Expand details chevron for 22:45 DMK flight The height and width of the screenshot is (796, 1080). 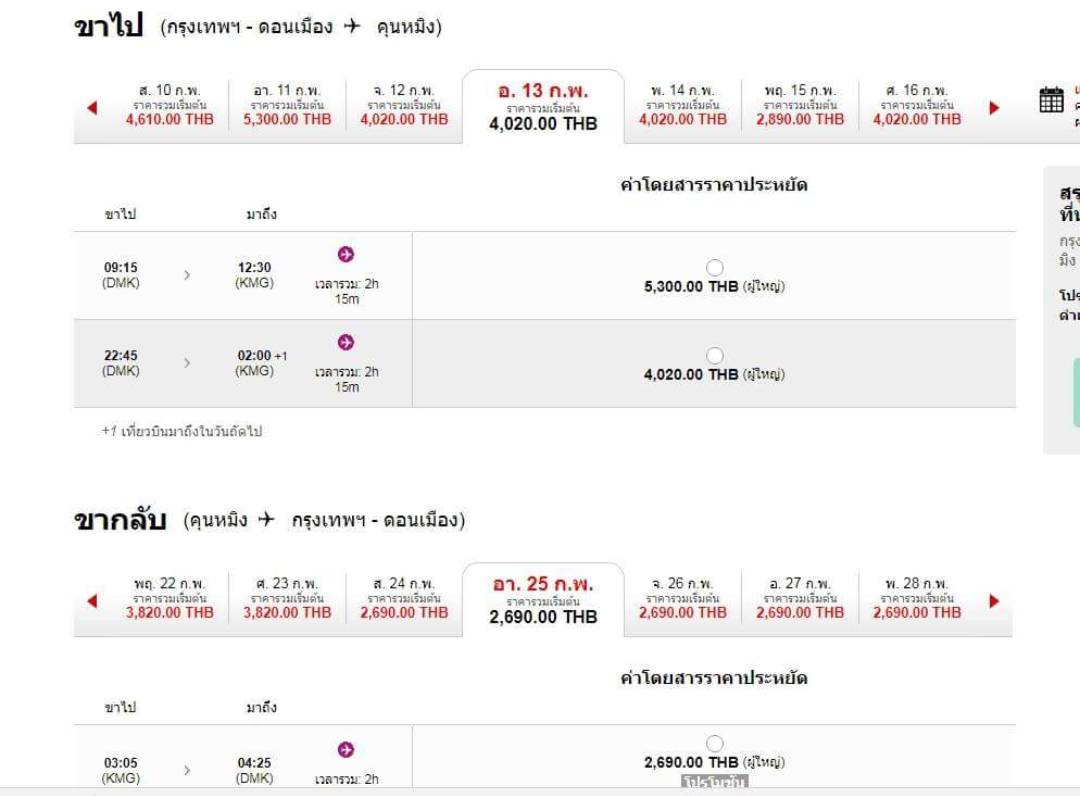187,363
